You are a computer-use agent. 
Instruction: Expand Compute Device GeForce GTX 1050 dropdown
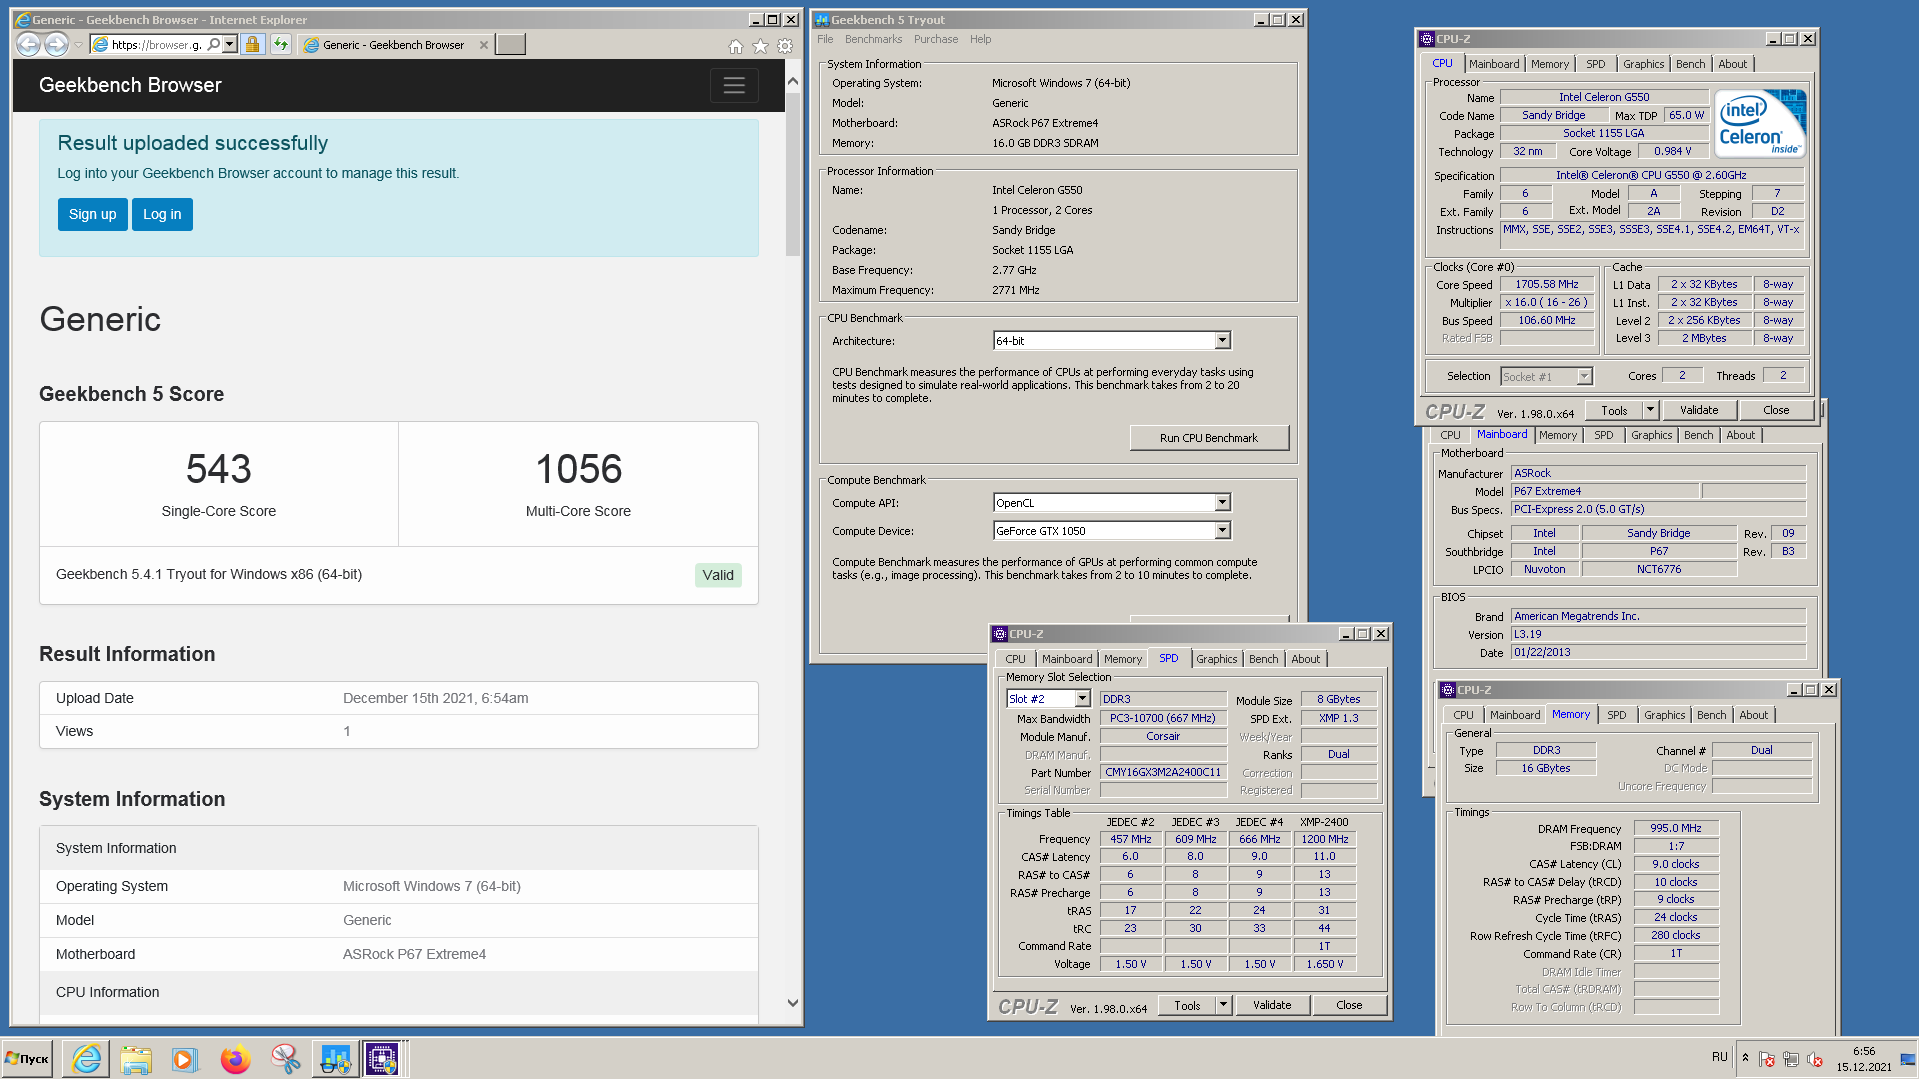pyautogui.click(x=1222, y=531)
